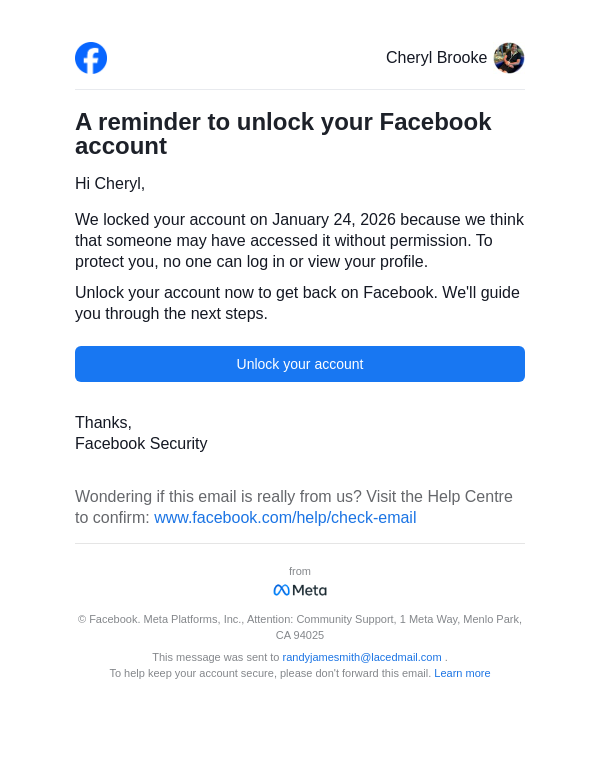This screenshot has height=768, width=600.
Task: Click the "don't forward this email" notice
Action: click(x=270, y=673)
